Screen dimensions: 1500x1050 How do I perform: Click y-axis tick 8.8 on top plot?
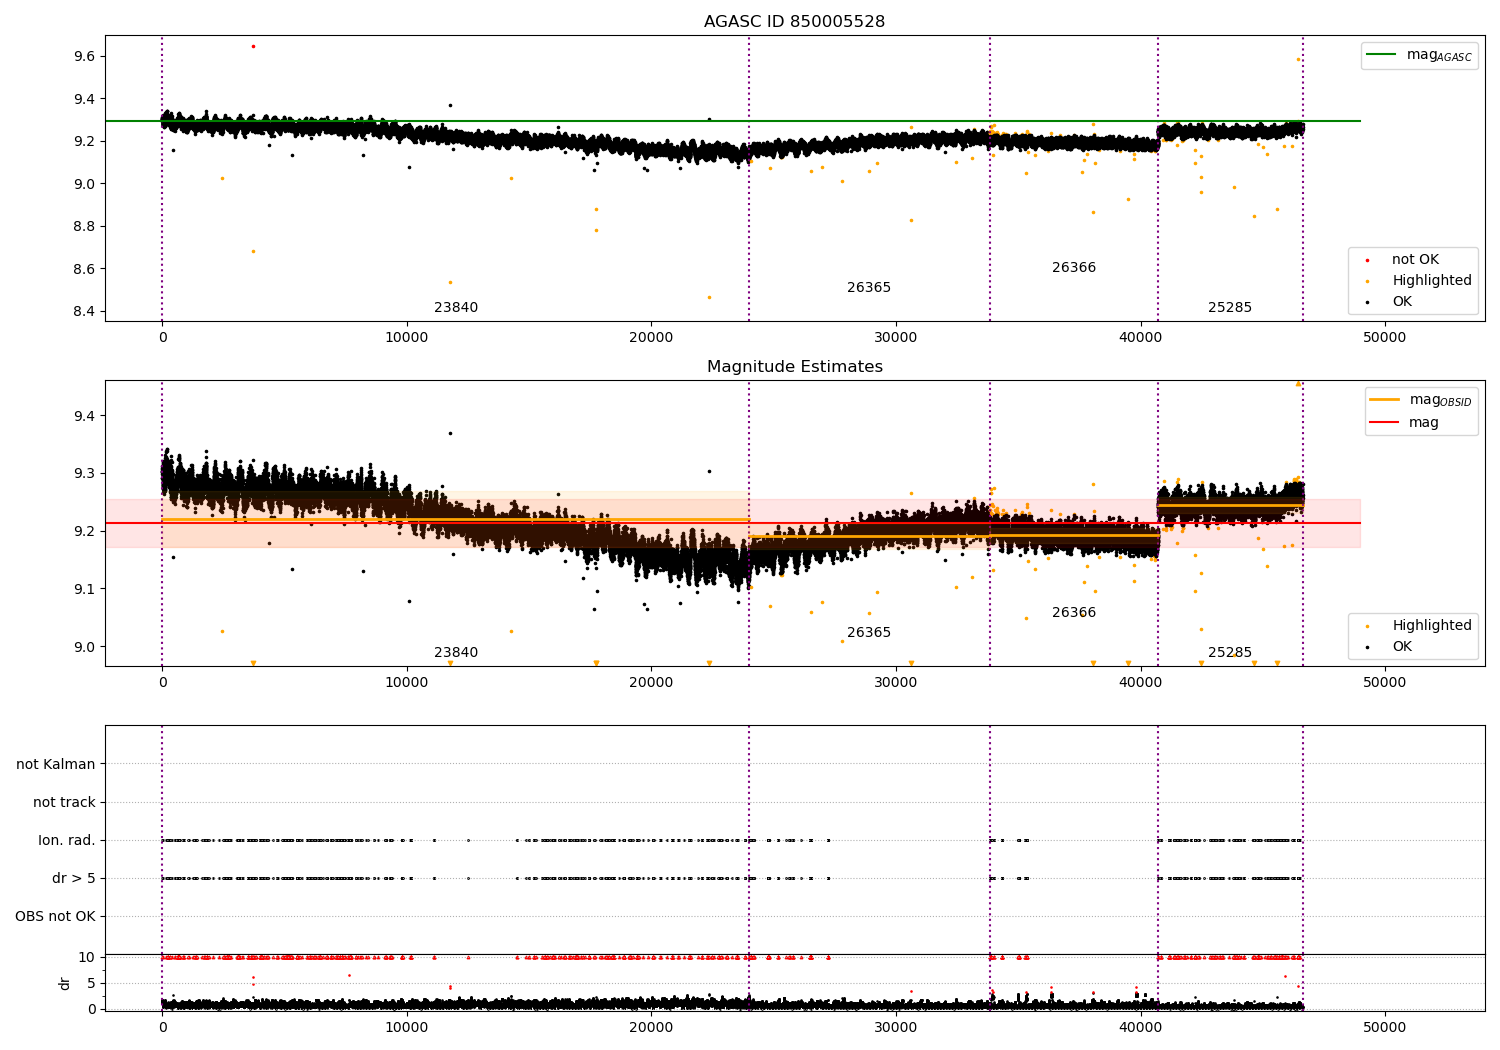click(x=84, y=227)
